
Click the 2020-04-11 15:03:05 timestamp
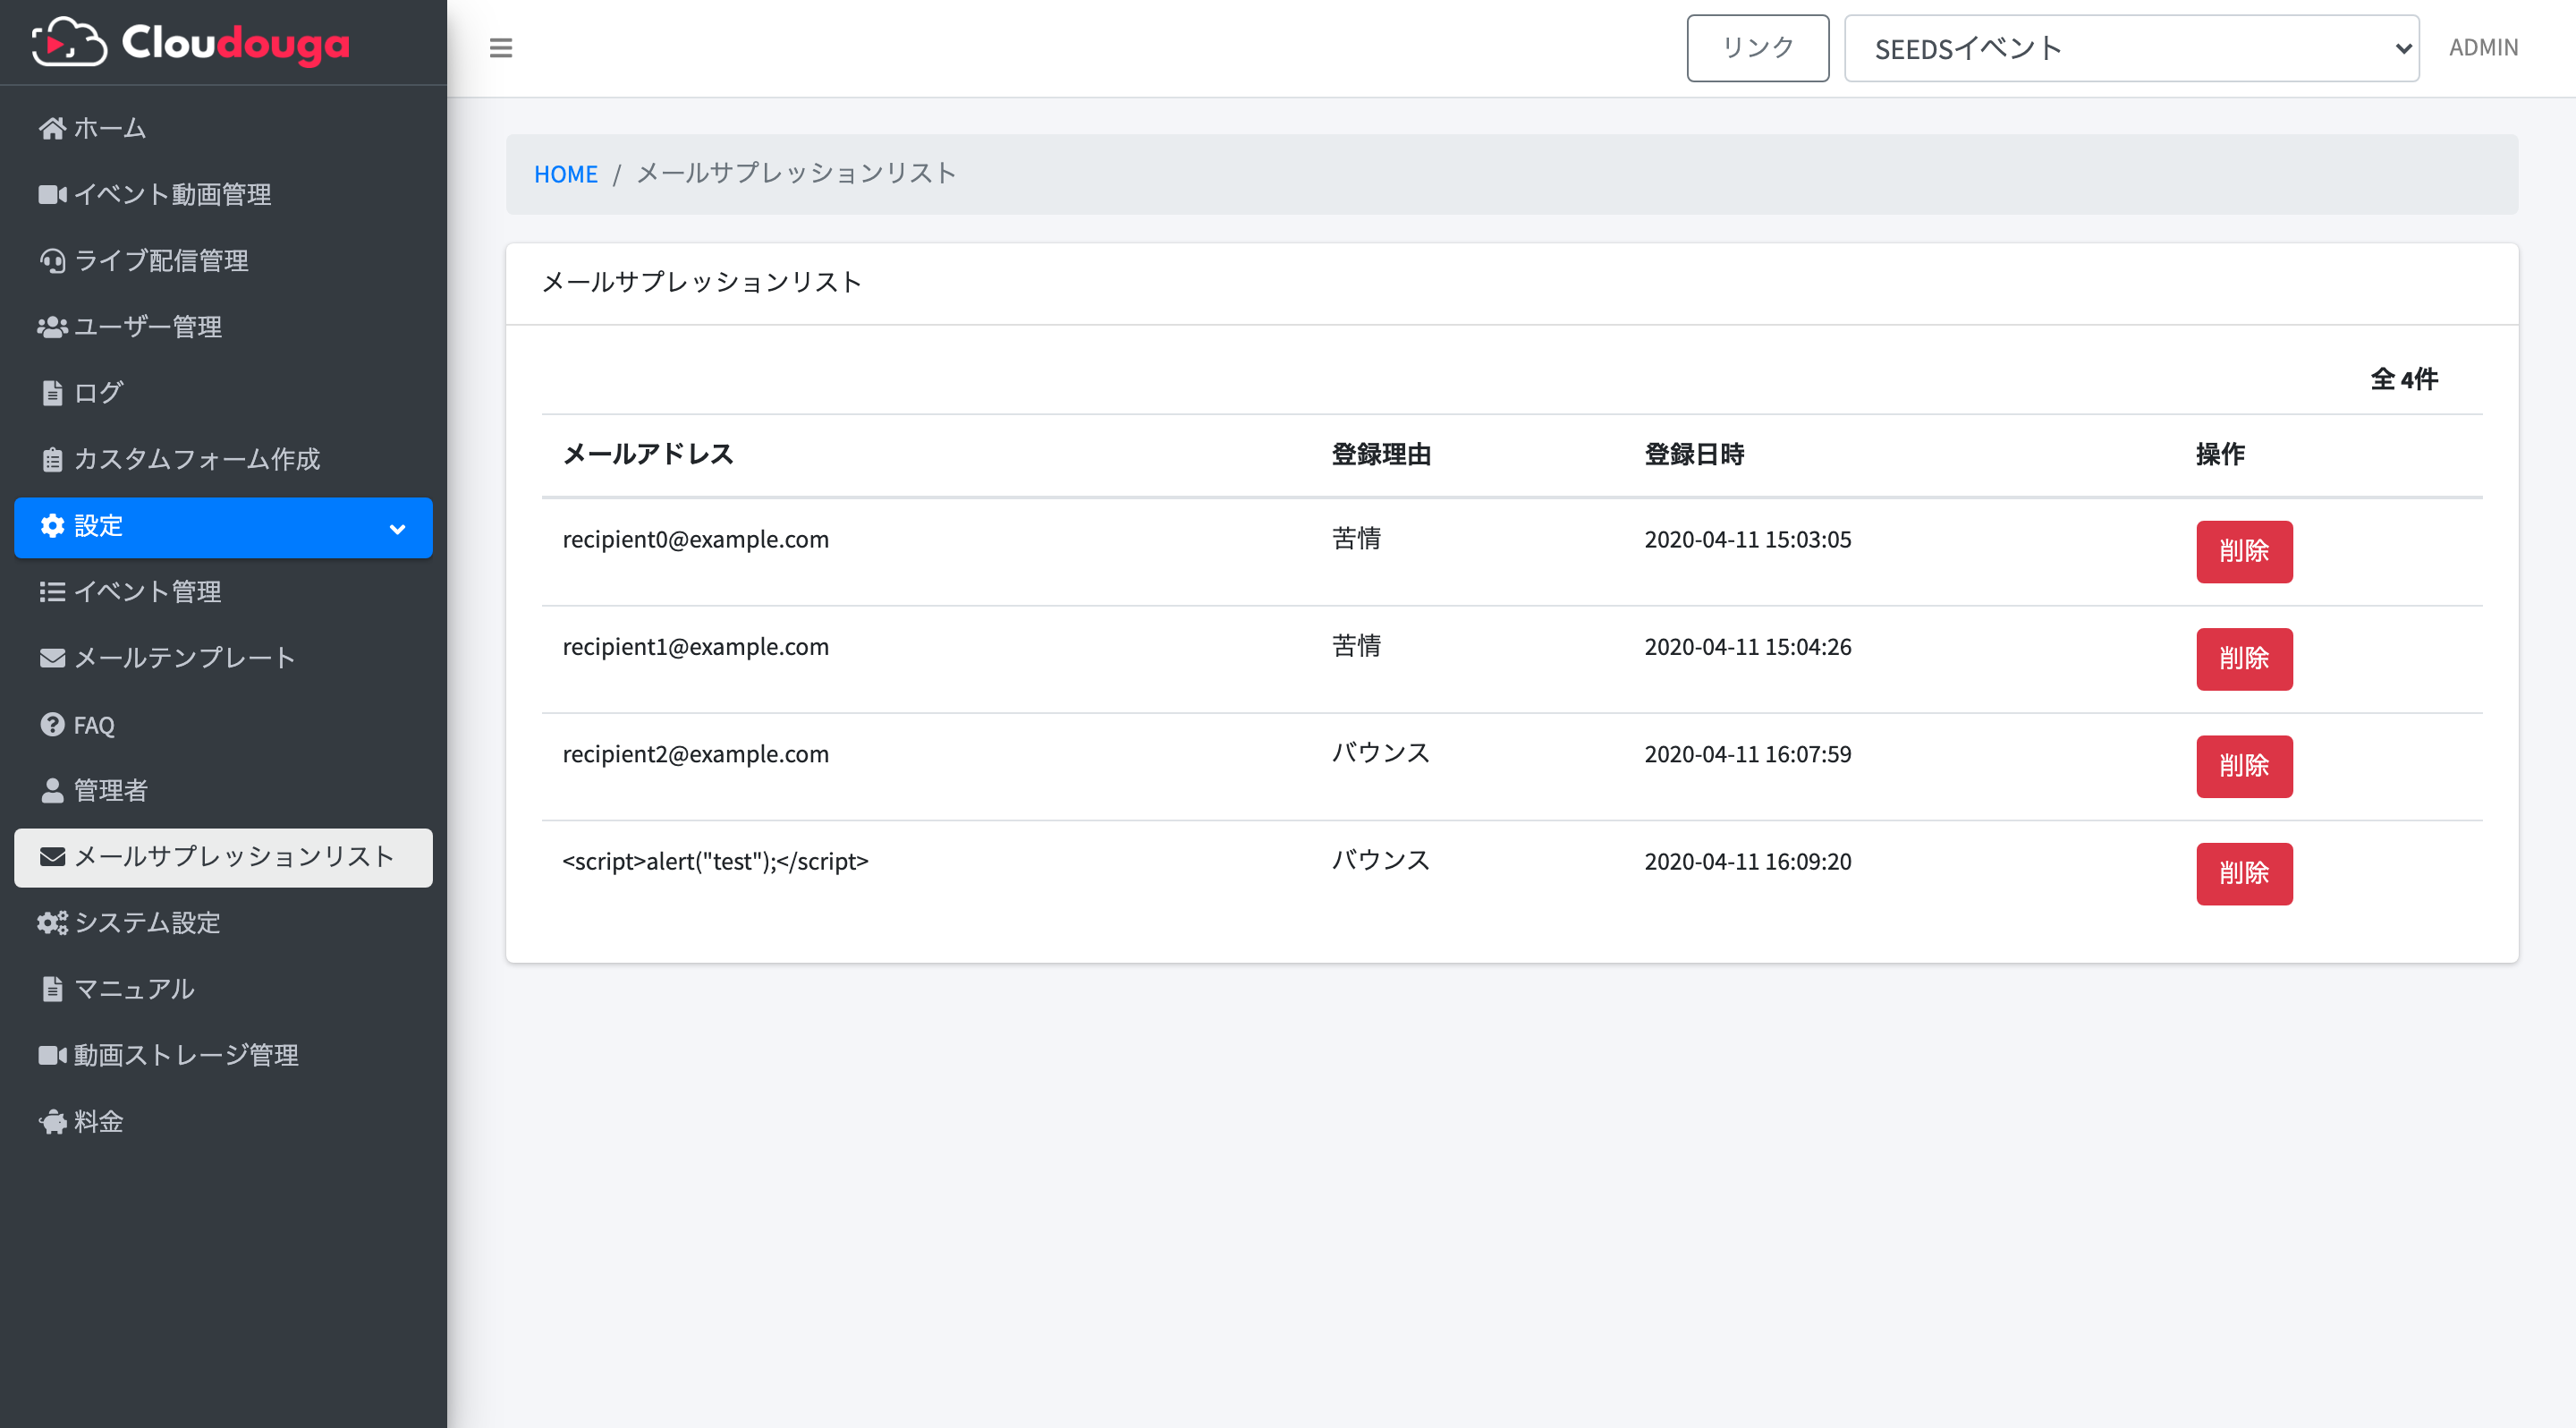pyautogui.click(x=1747, y=539)
